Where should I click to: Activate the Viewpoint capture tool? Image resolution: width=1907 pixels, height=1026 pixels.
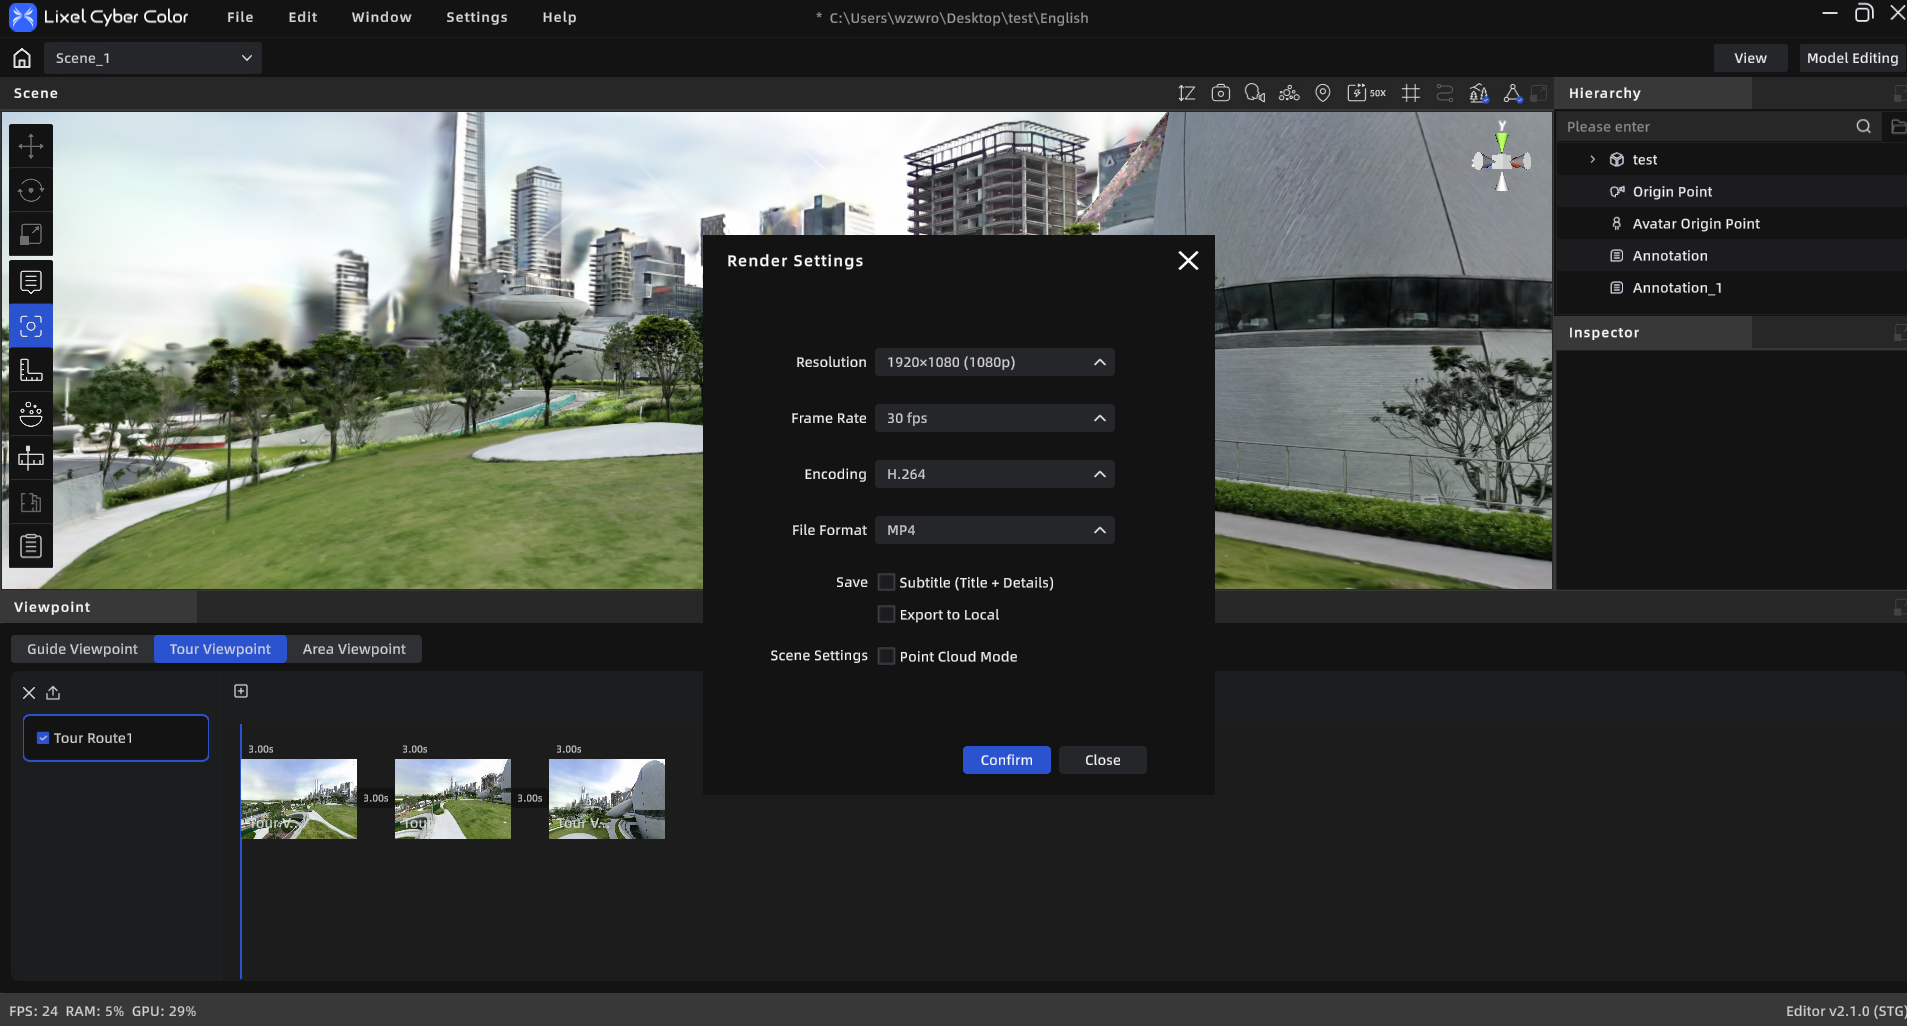(31, 326)
